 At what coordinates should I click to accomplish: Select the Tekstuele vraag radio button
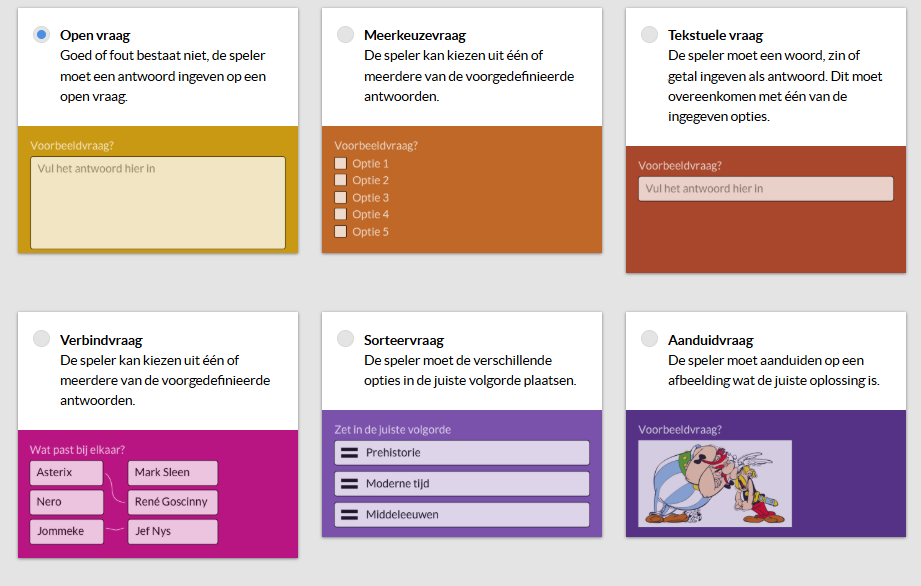(x=649, y=35)
